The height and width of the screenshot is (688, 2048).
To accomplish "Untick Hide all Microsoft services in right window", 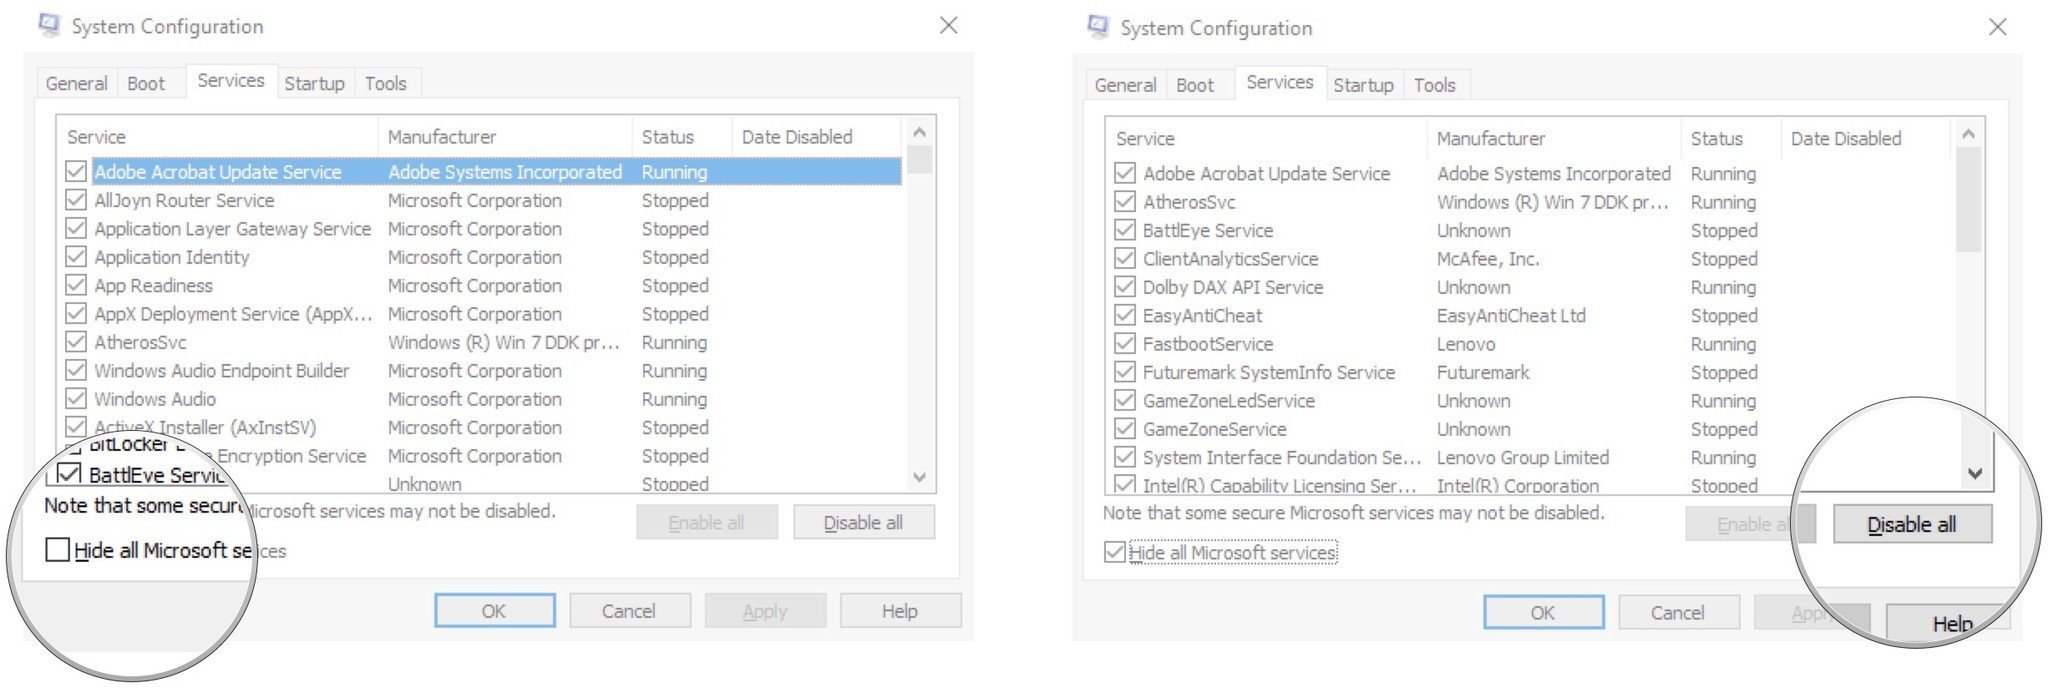I will [1115, 552].
